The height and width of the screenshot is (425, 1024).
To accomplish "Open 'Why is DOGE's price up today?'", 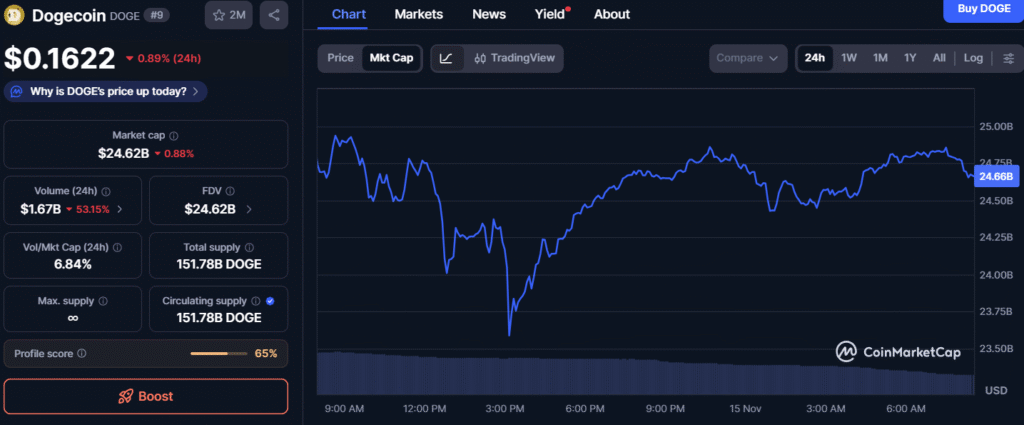I will 106,91.
